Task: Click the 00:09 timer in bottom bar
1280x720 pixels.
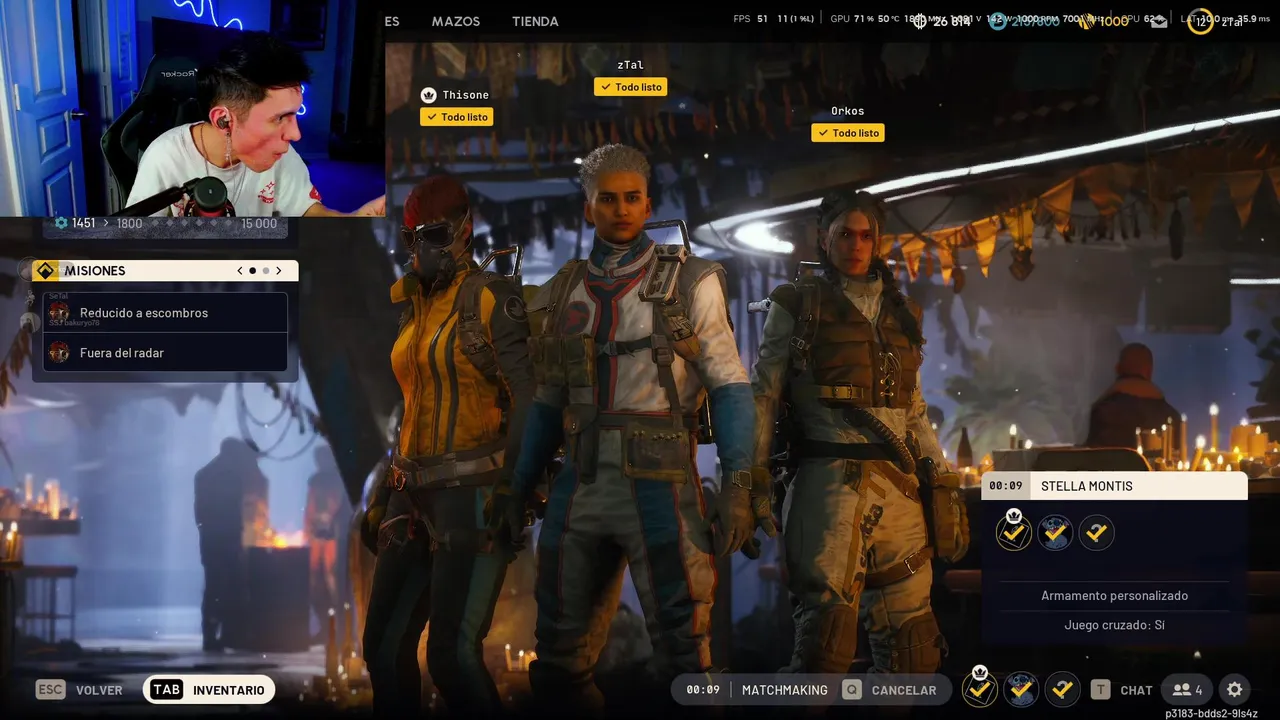Action: click(x=703, y=690)
